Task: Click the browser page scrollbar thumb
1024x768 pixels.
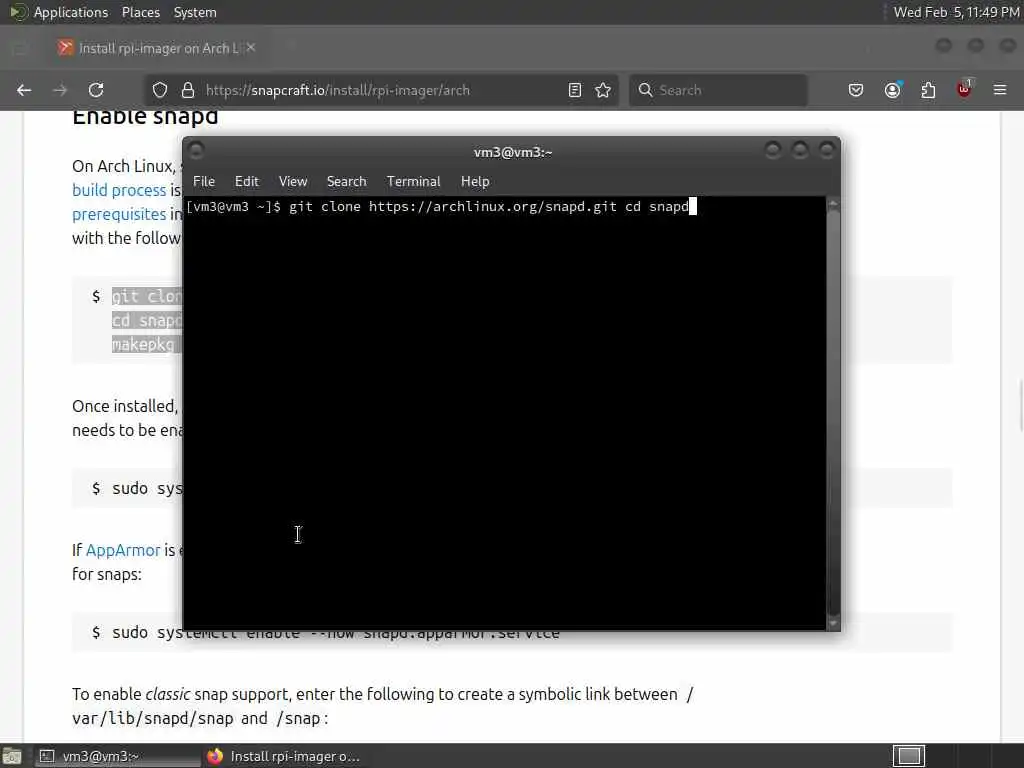Action: tap(1020, 405)
